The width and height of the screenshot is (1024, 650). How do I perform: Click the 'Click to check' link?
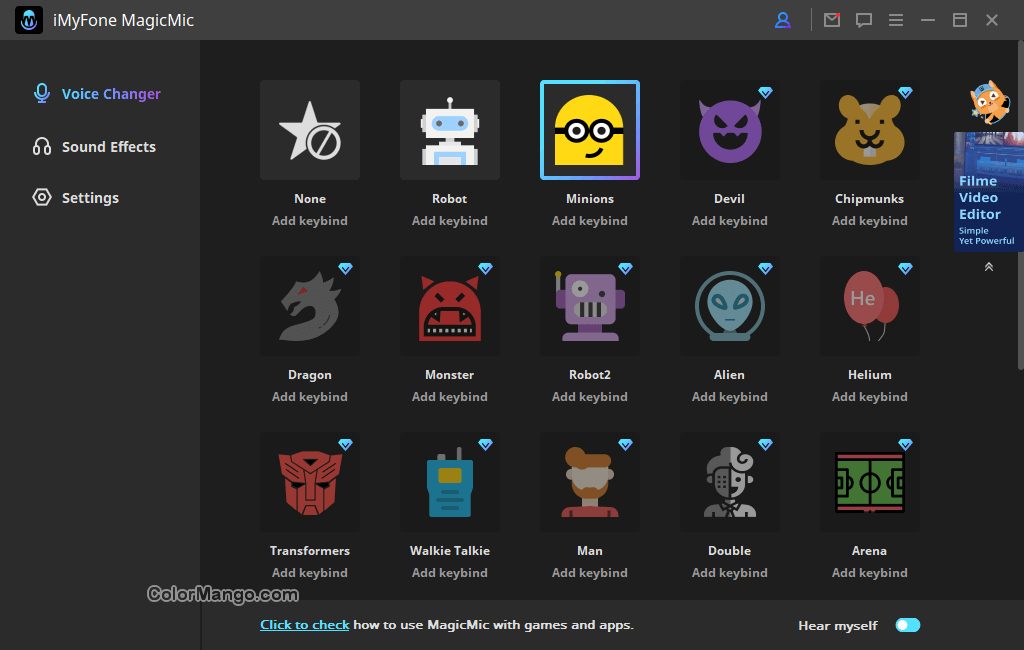coord(304,625)
